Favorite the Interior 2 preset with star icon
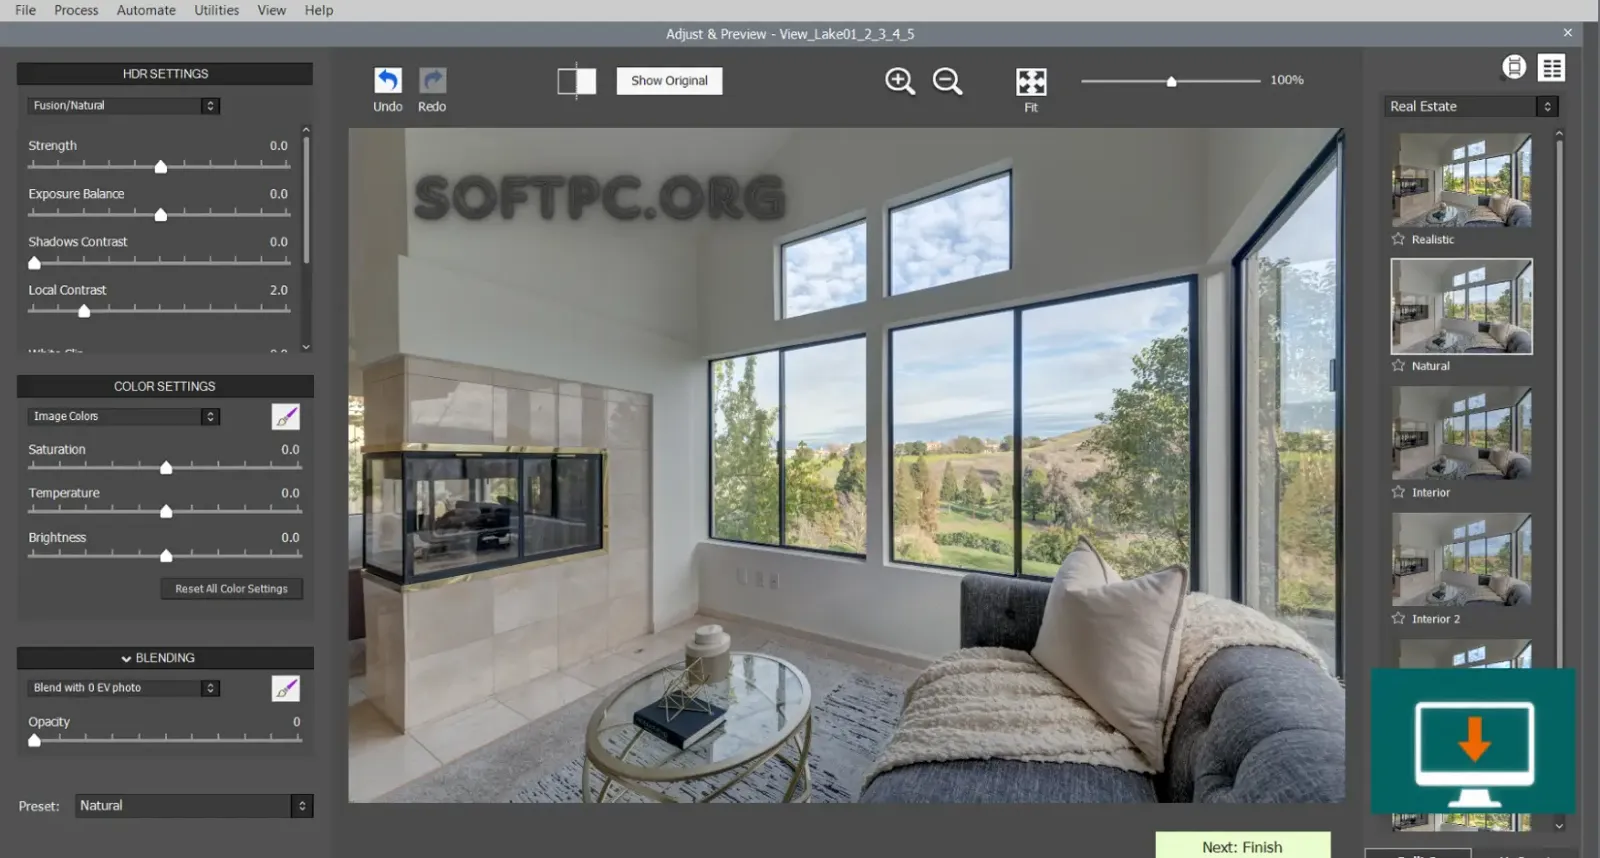The width and height of the screenshot is (1600, 858). click(x=1398, y=618)
